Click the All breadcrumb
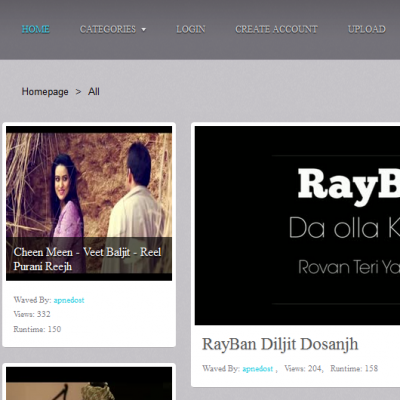 click(94, 92)
